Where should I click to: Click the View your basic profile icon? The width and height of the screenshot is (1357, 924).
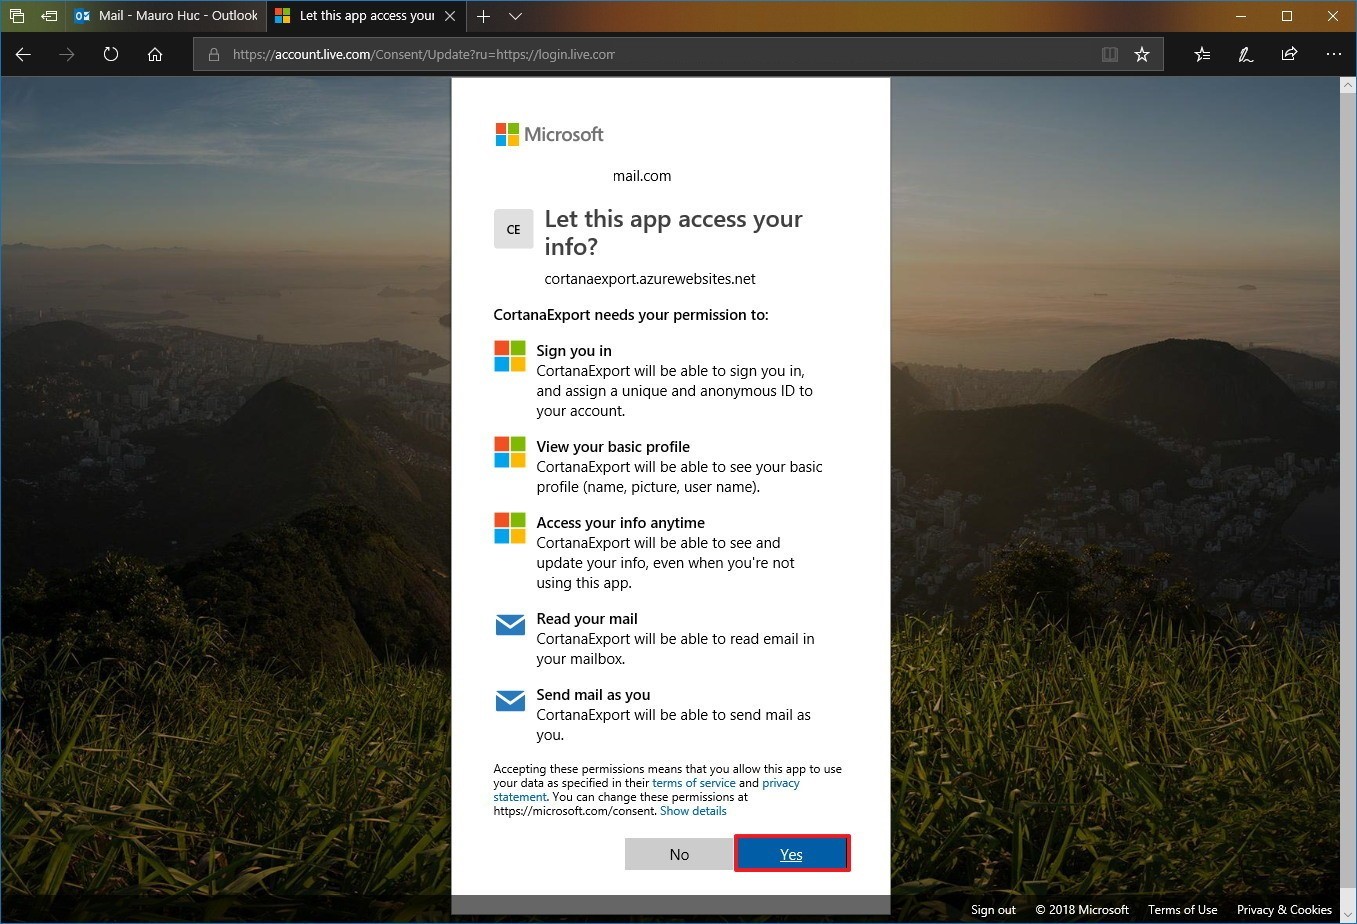pos(510,452)
